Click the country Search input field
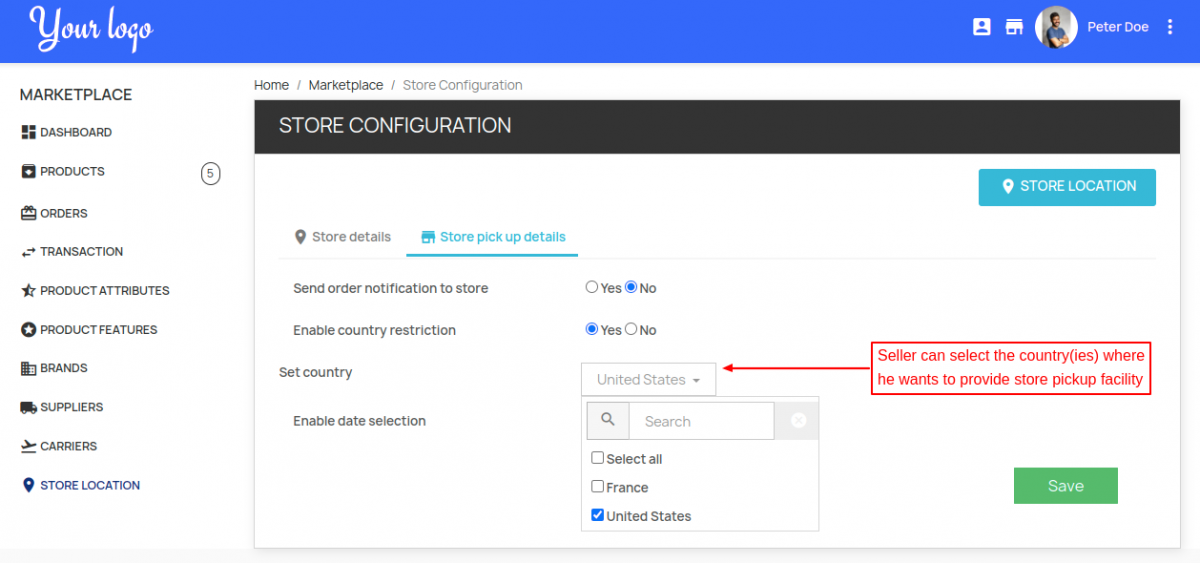The height and width of the screenshot is (563, 1200). [x=701, y=421]
